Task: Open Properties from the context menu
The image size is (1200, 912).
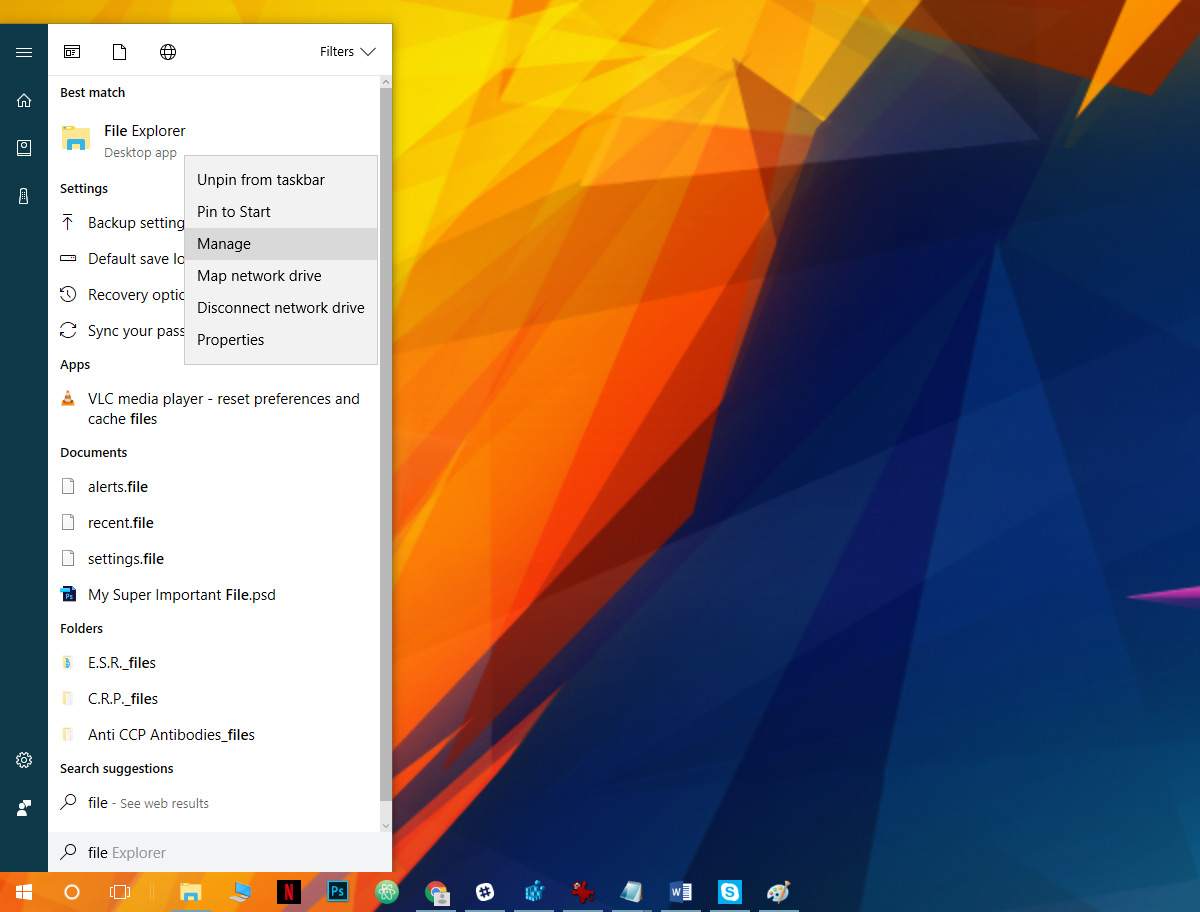Action: 230,340
